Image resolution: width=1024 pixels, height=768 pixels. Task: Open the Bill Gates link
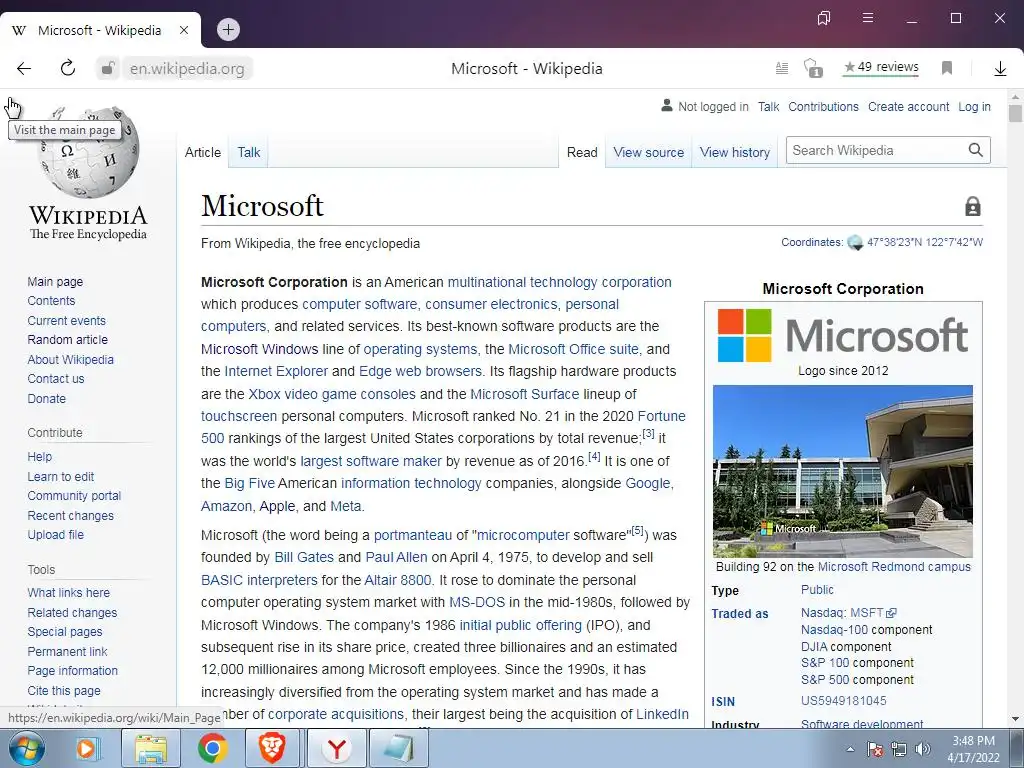(304, 557)
